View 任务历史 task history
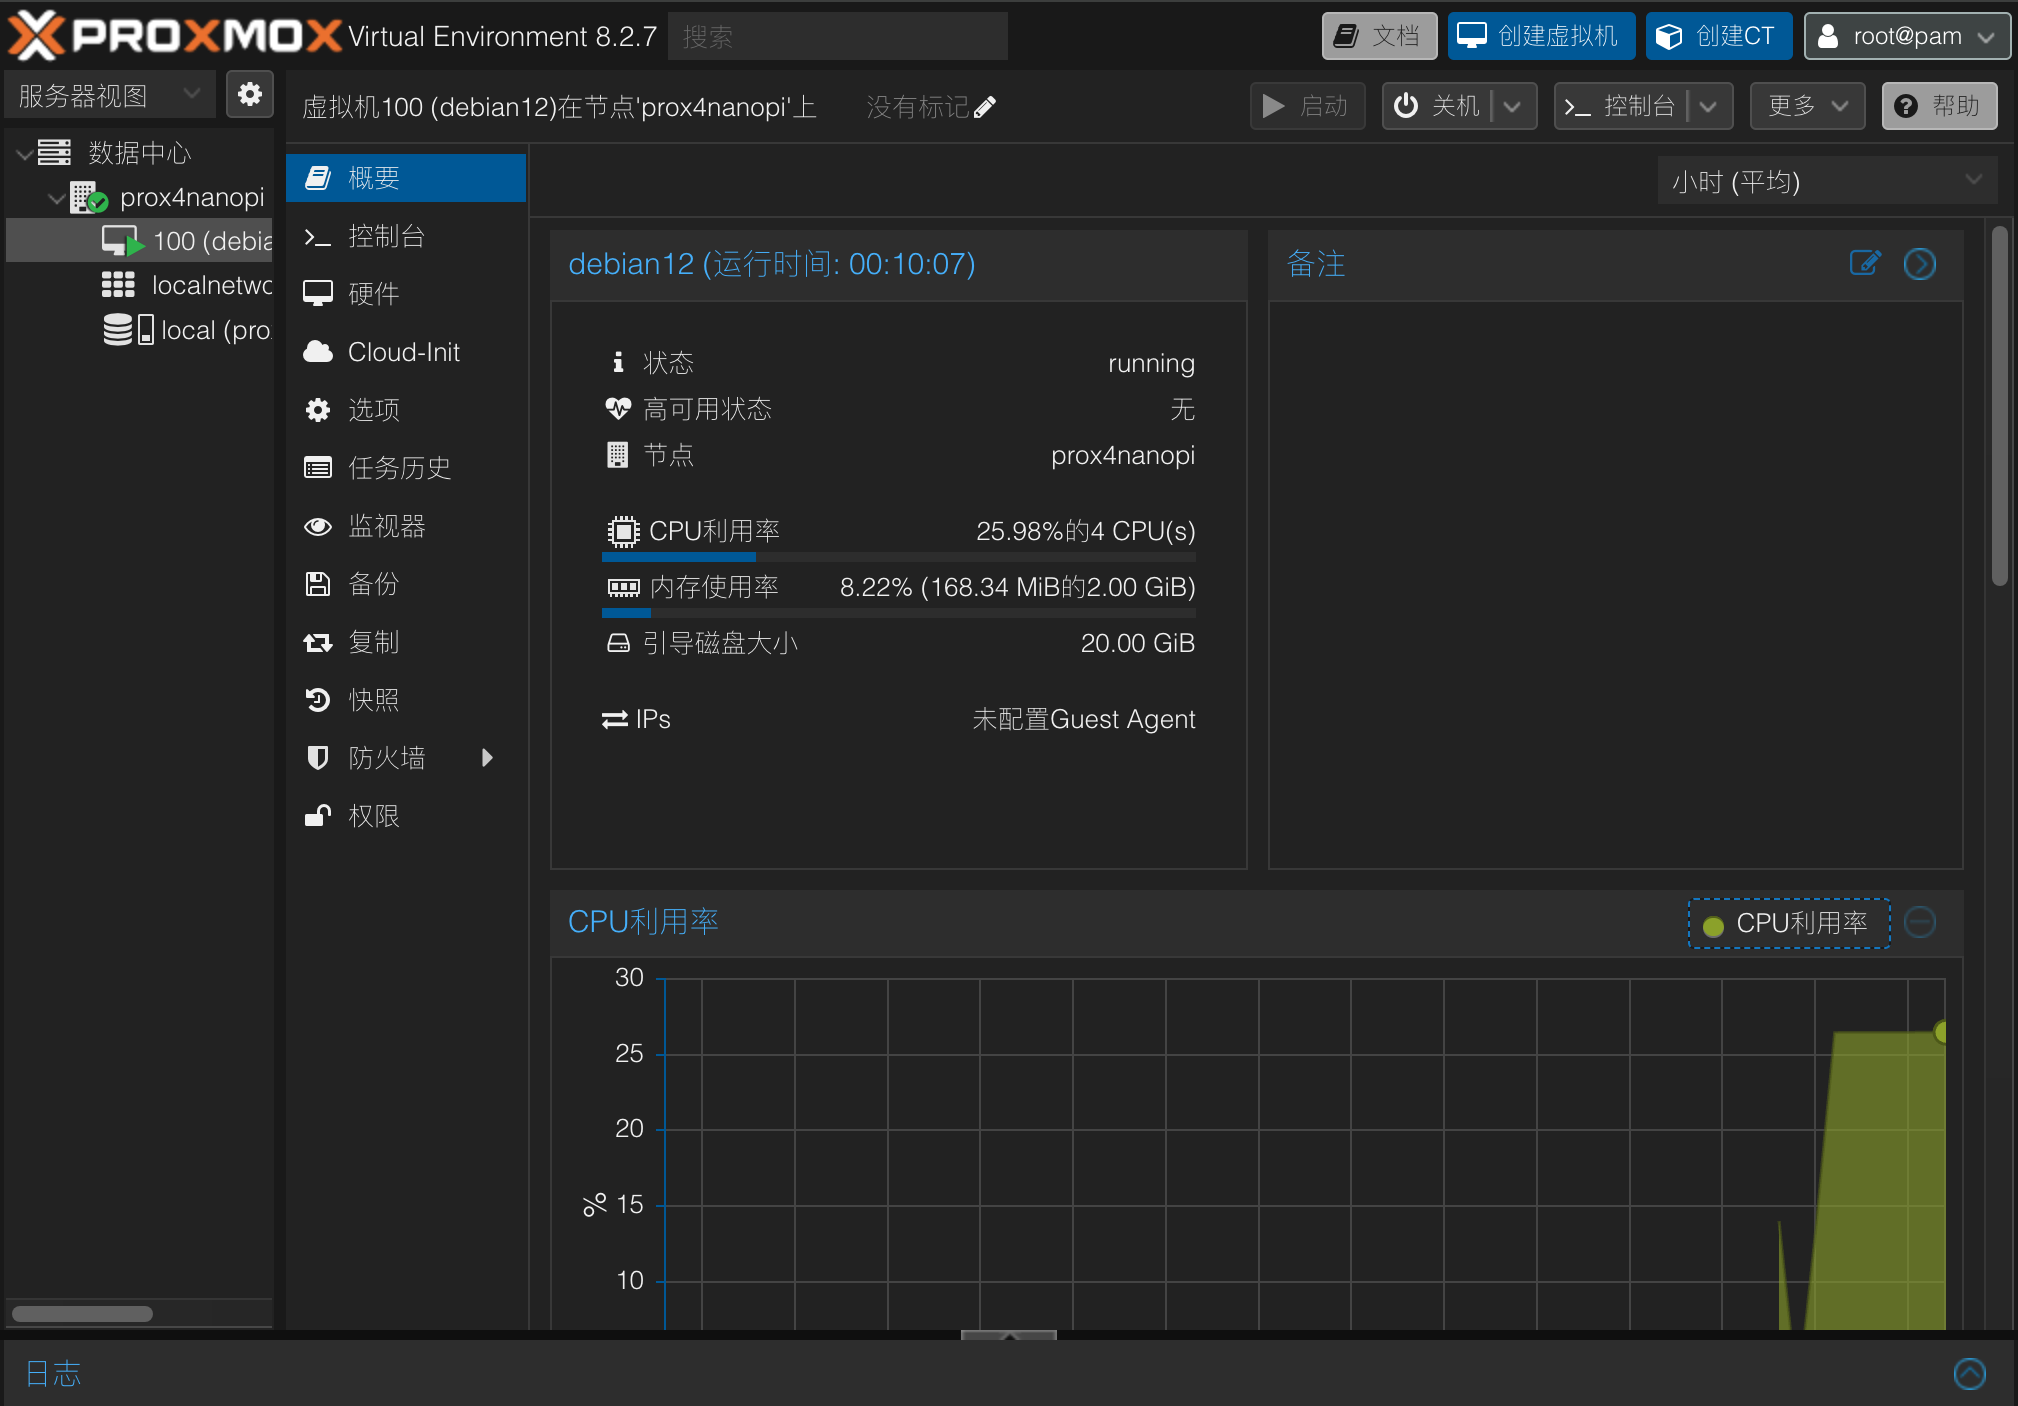This screenshot has height=1406, width=2018. [x=406, y=468]
